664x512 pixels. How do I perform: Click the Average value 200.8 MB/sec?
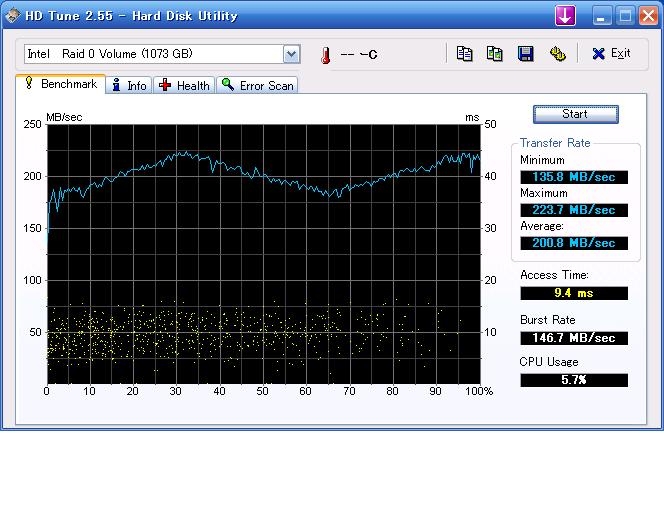(574, 243)
